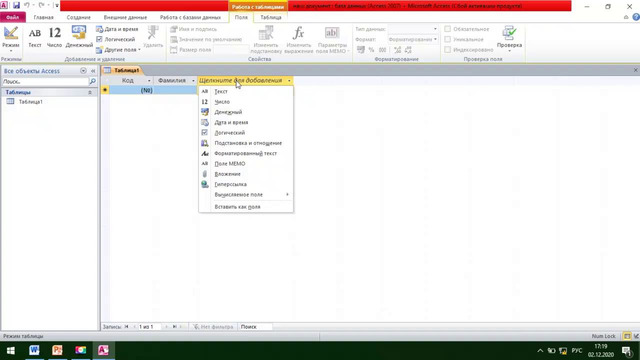This screenshot has height=360, width=640.
Task: Choose Текст in the field type menu
Action: [246, 91]
